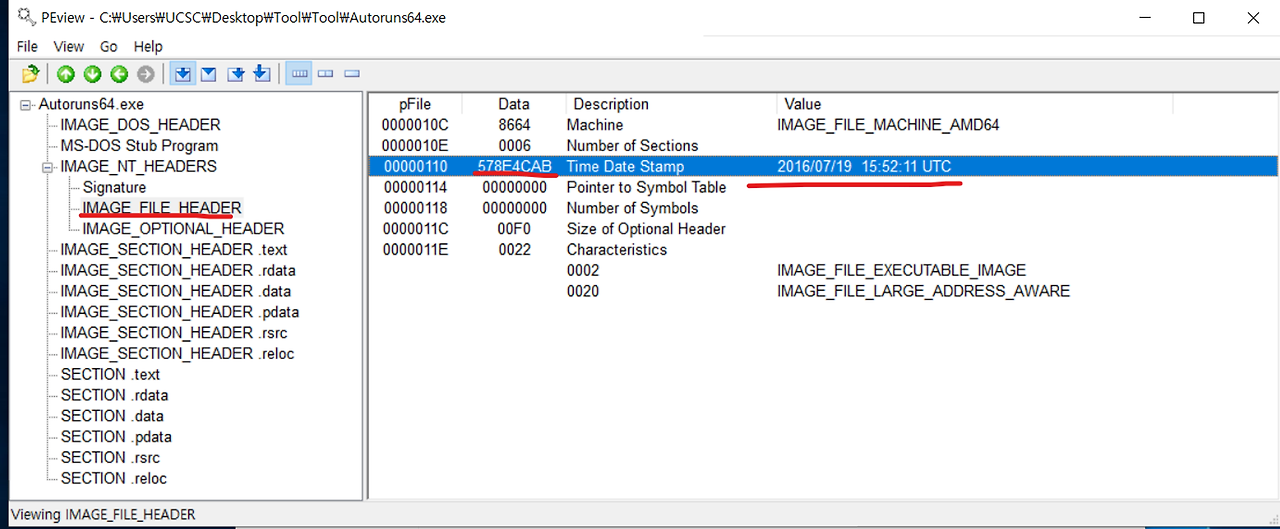This screenshot has width=1280, height=529.
Task: Select the Machine row
Action: click(x=824, y=125)
